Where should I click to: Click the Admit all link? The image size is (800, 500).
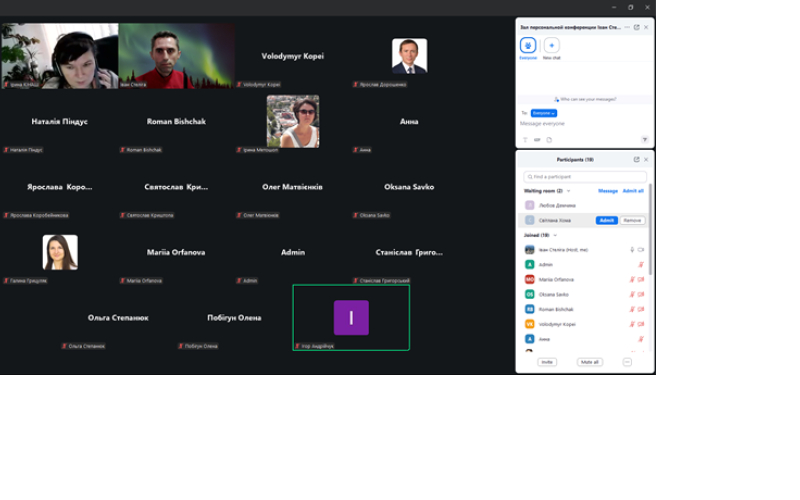[x=633, y=190]
